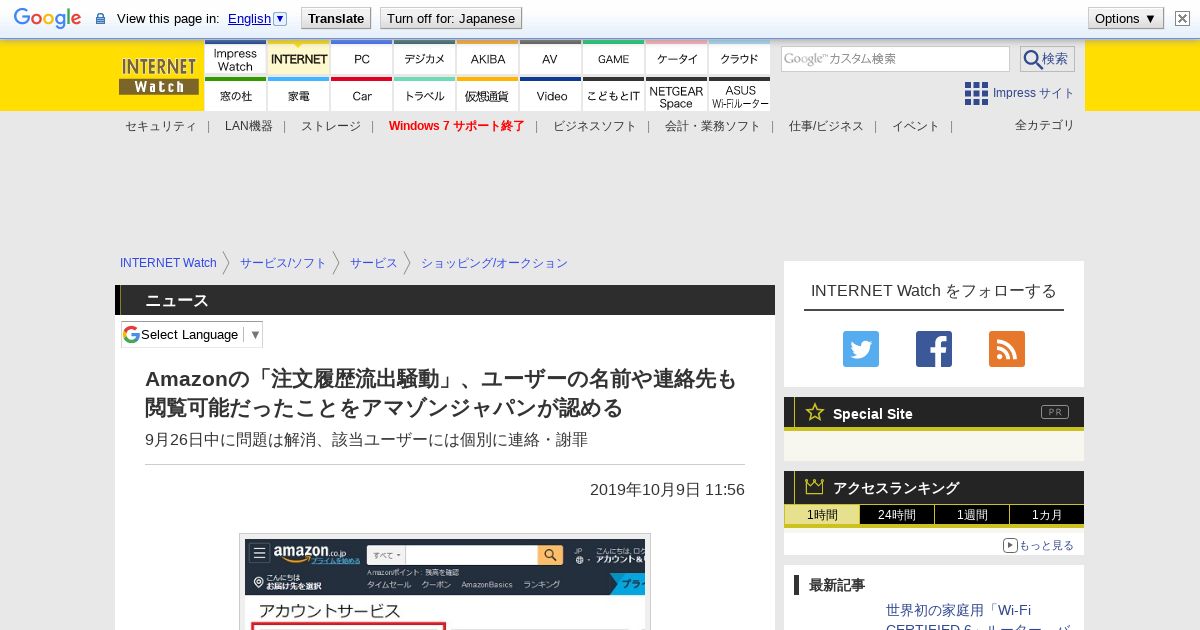
Task: Open the クラウド tab
Action: click(739, 59)
